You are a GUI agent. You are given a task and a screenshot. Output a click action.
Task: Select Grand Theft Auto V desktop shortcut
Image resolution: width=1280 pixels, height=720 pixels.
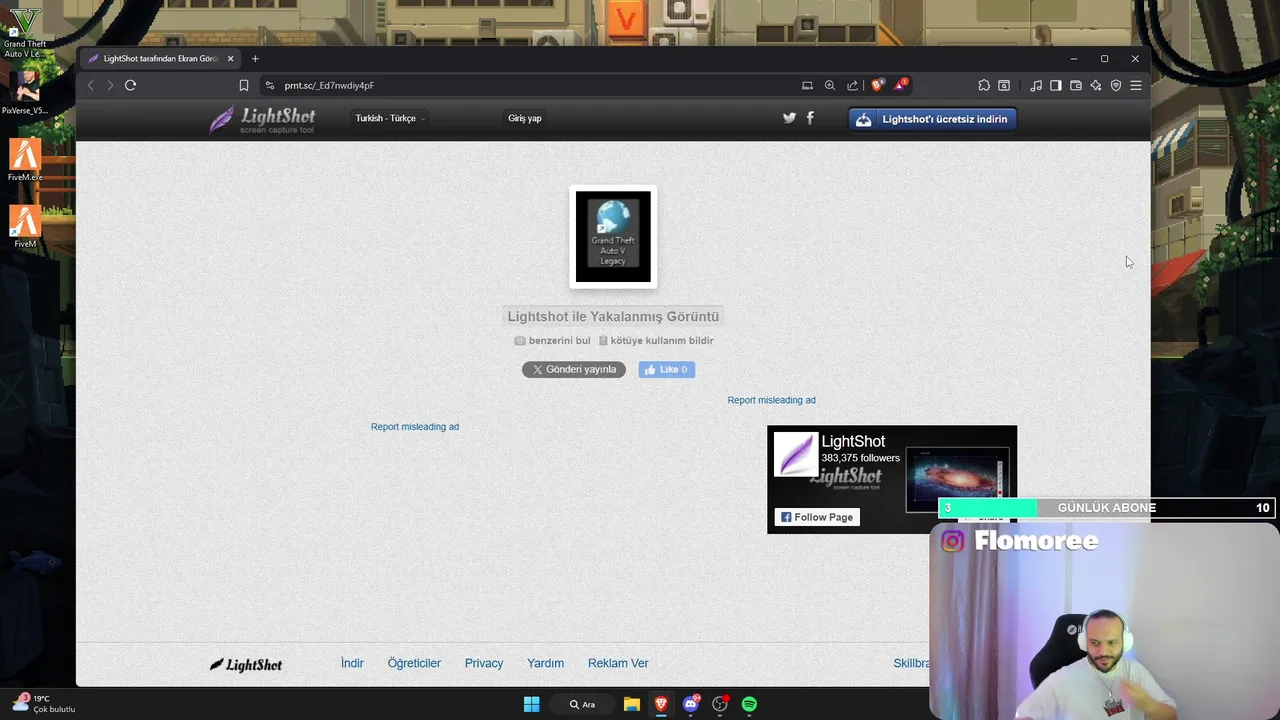point(24,32)
